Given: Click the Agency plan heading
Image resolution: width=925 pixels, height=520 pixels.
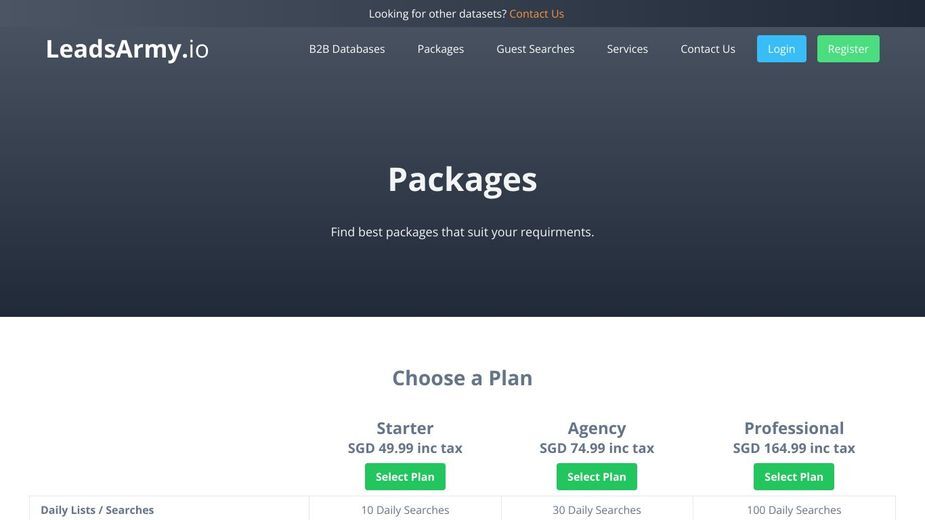Looking at the screenshot, I should pyautogui.click(x=596, y=429).
